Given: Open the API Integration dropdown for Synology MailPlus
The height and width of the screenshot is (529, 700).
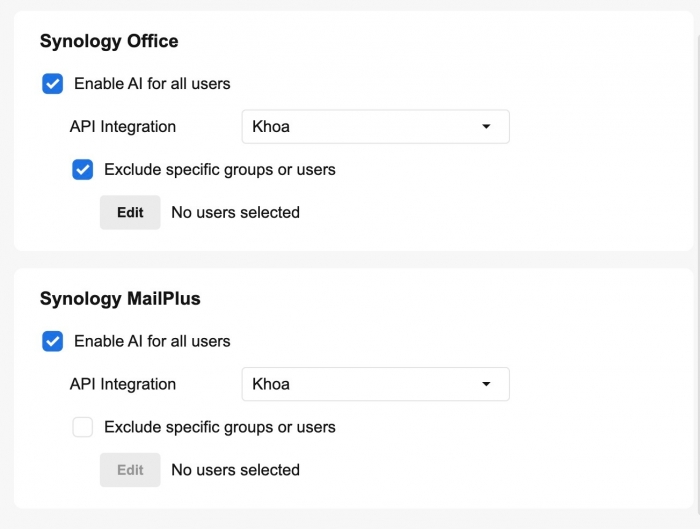Looking at the screenshot, I should pyautogui.click(x=375, y=384).
